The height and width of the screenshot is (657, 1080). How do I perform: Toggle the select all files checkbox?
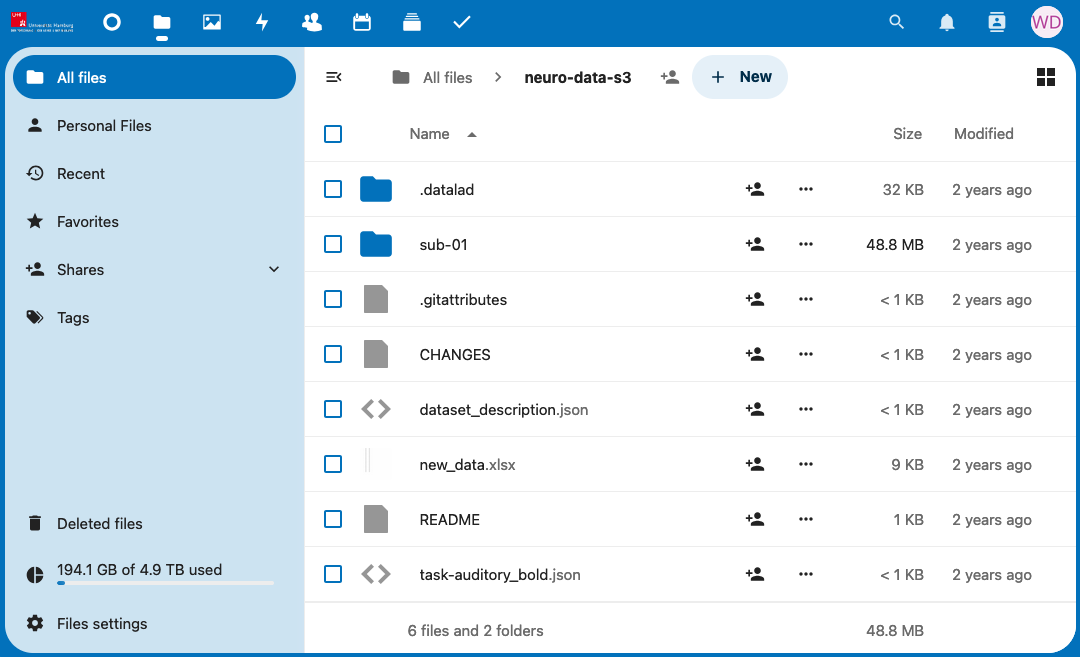(333, 134)
